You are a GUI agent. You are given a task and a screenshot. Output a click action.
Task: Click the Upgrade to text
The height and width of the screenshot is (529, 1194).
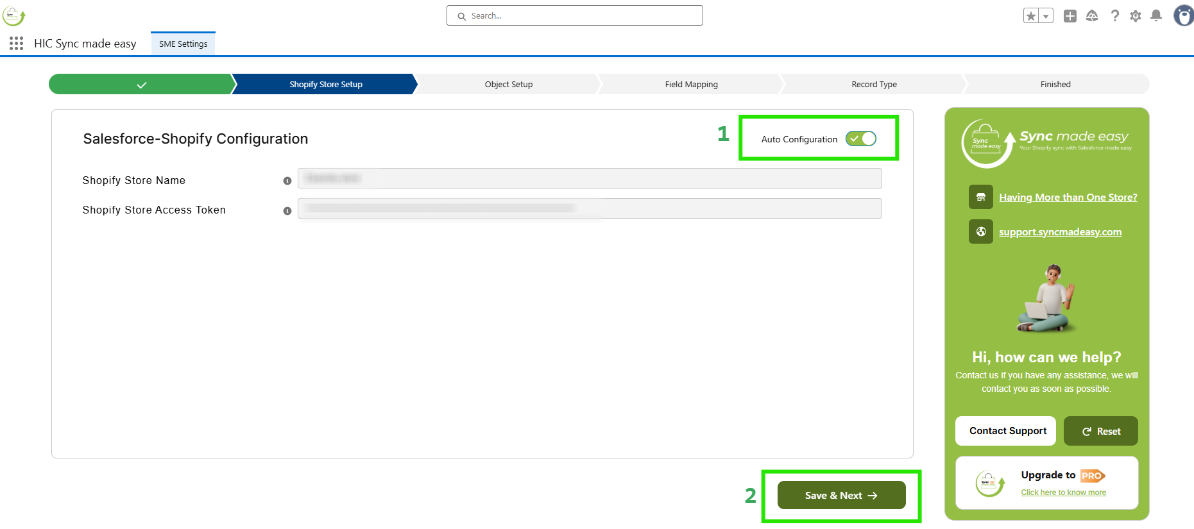1049,475
